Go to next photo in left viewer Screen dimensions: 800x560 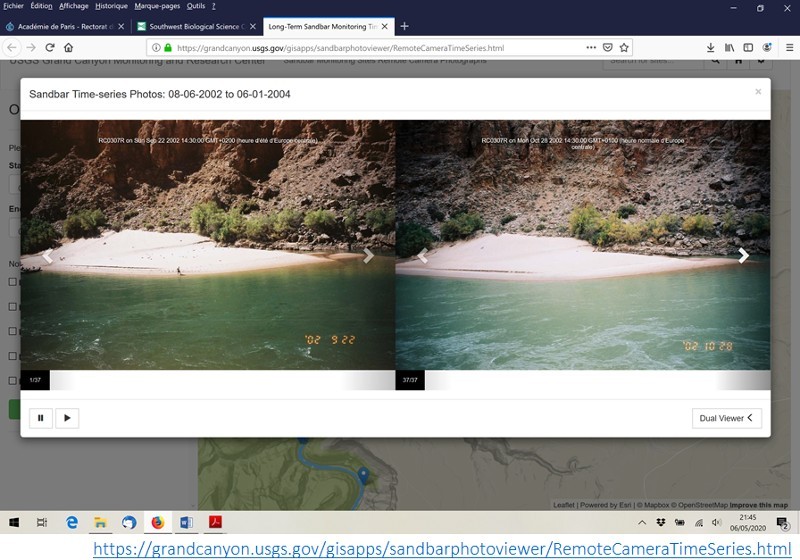tap(368, 256)
